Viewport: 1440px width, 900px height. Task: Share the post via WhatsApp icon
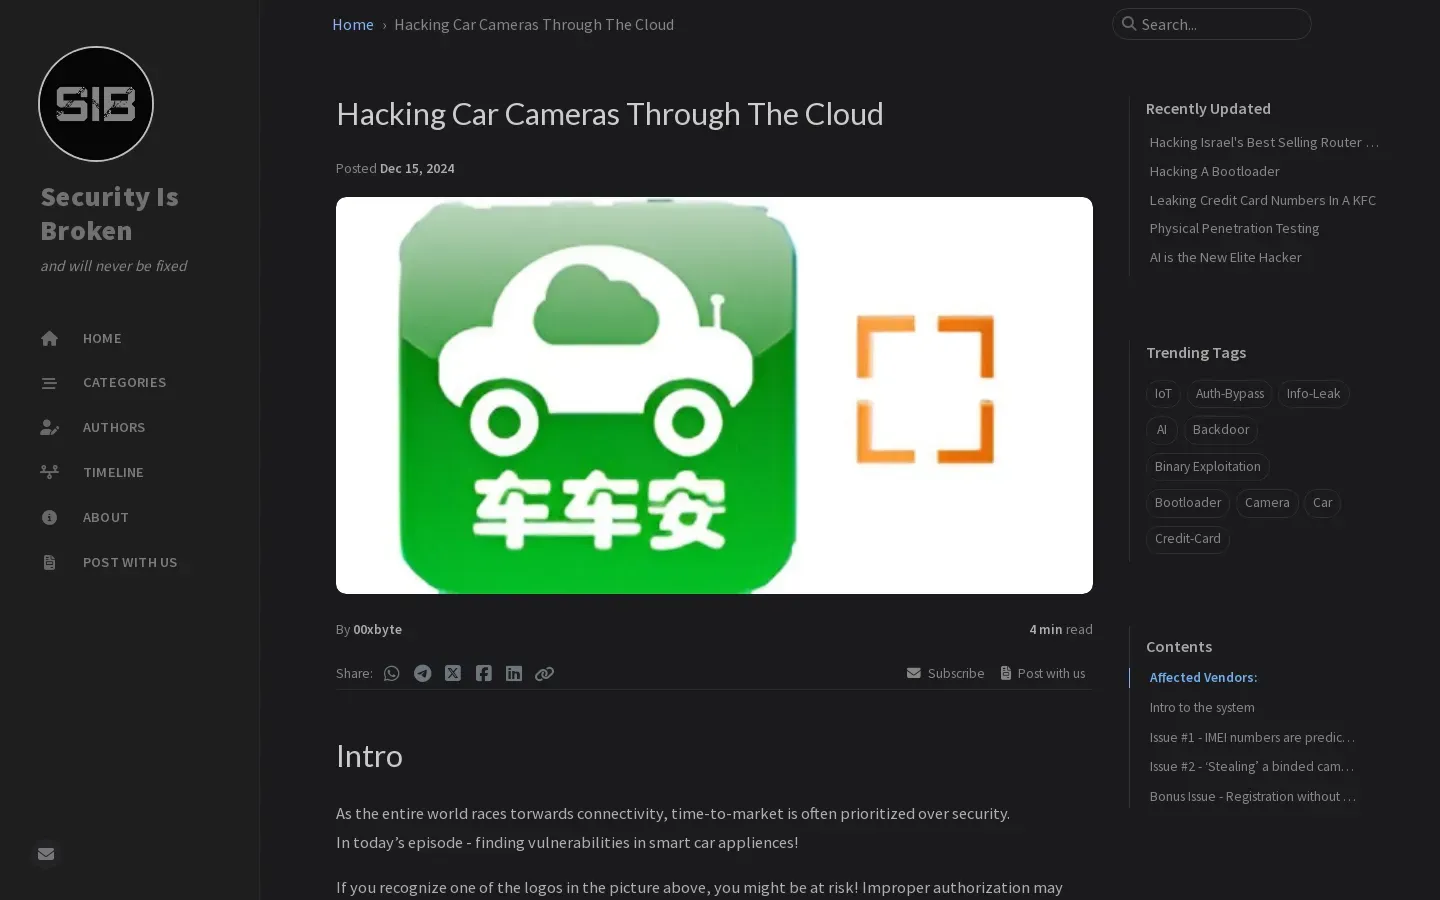pos(392,674)
